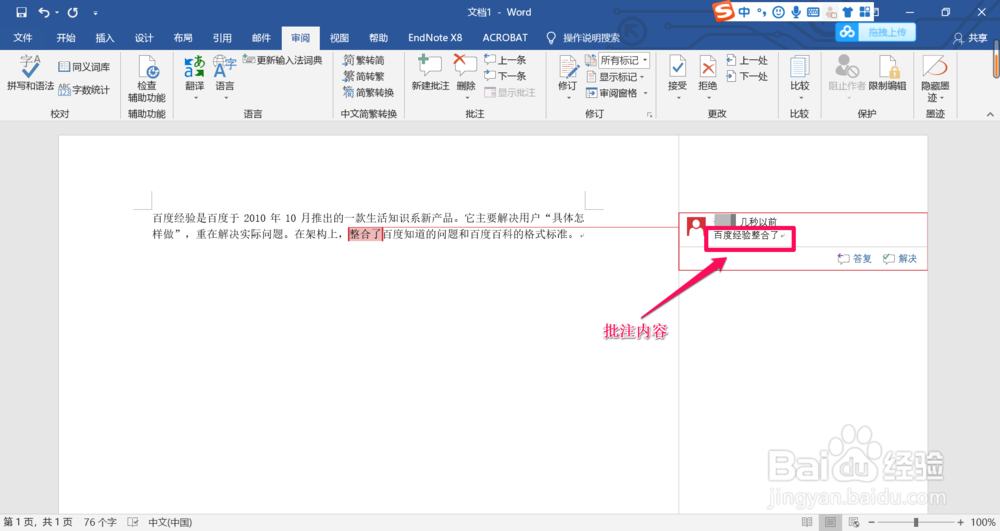Open the 翻译 translate tool
Screen dimensions: 1000x531
click(195, 77)
